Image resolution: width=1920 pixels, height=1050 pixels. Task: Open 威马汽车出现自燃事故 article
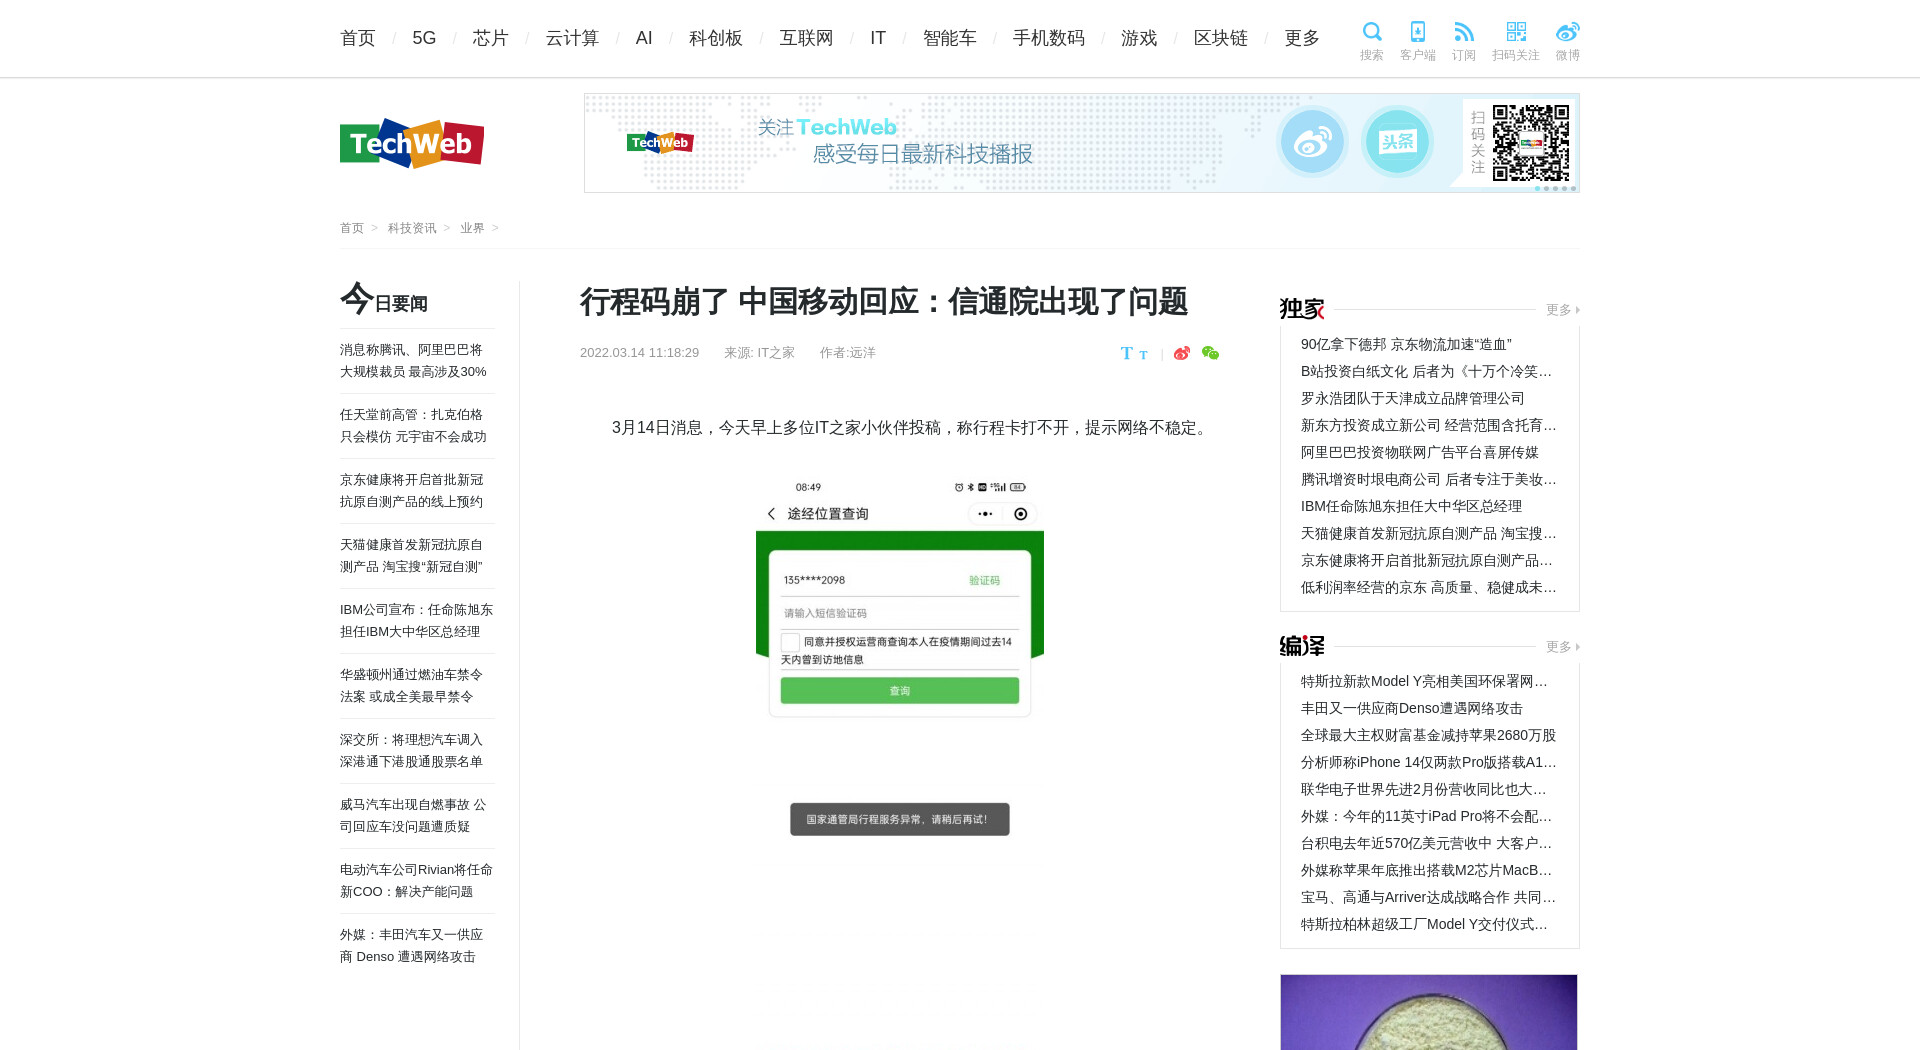coord(413,816)
